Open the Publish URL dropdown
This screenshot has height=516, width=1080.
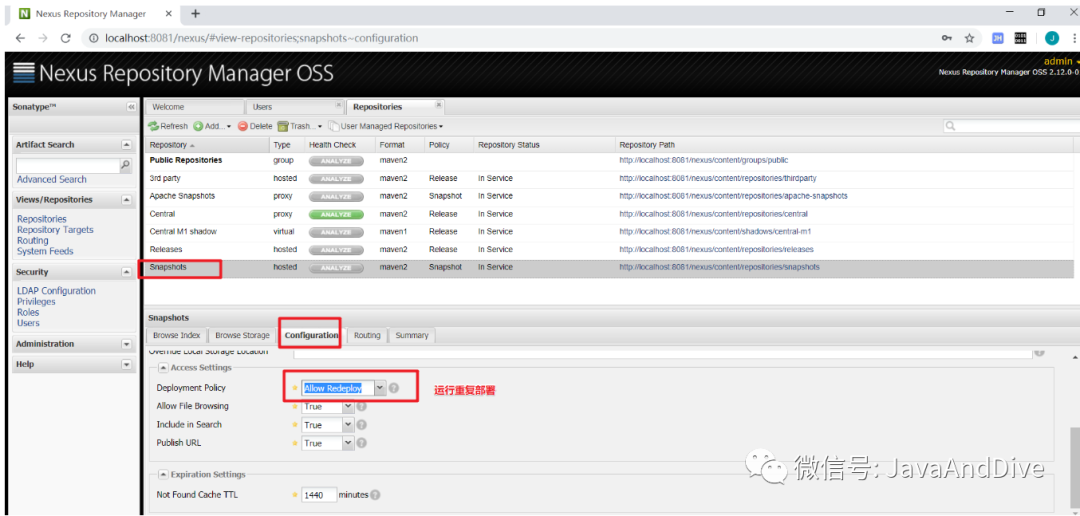click(x=348, y=444)
